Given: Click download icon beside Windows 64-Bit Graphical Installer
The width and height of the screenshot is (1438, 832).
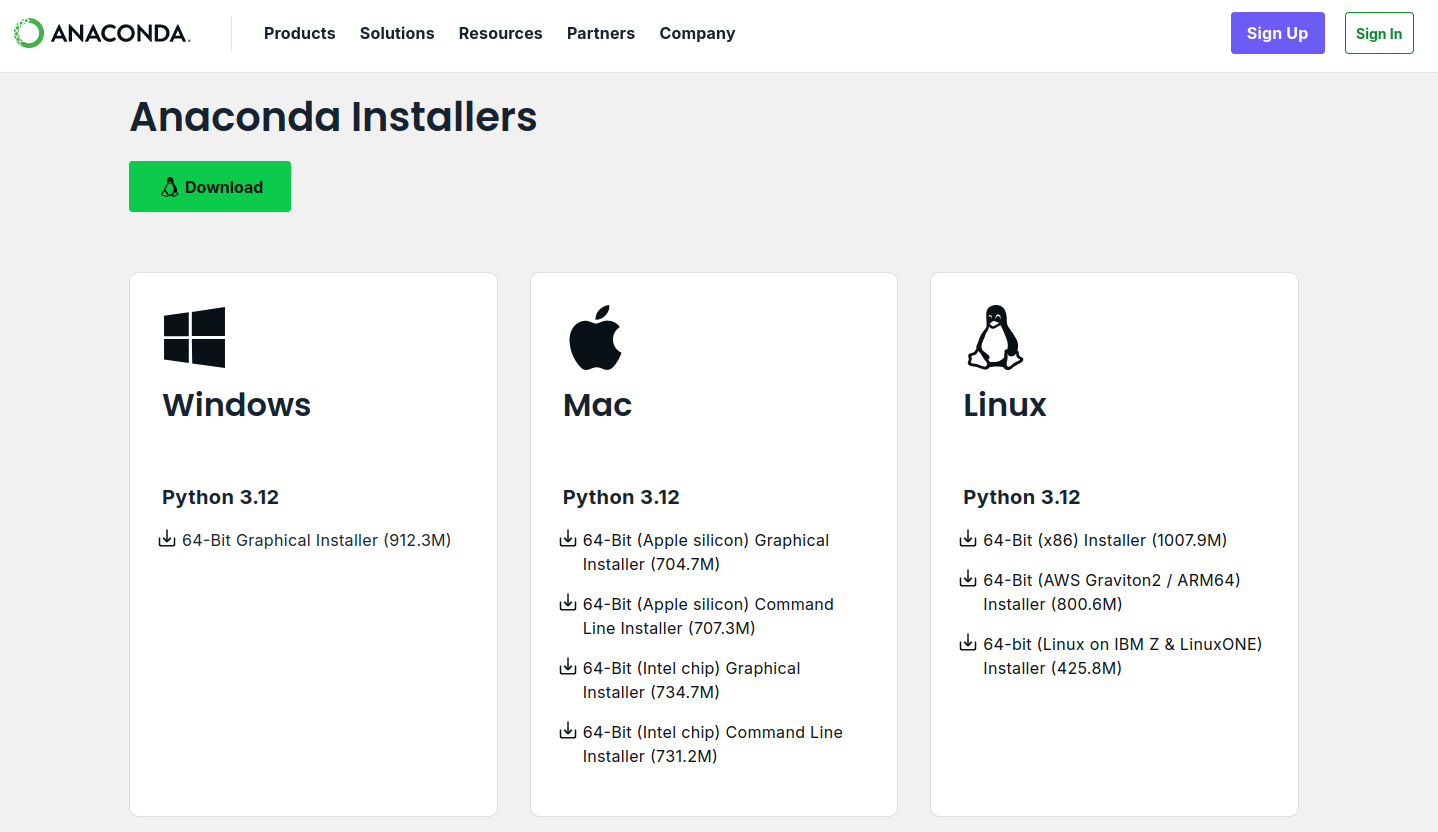Looking at the screenshot, I should (x=167, y=539).
